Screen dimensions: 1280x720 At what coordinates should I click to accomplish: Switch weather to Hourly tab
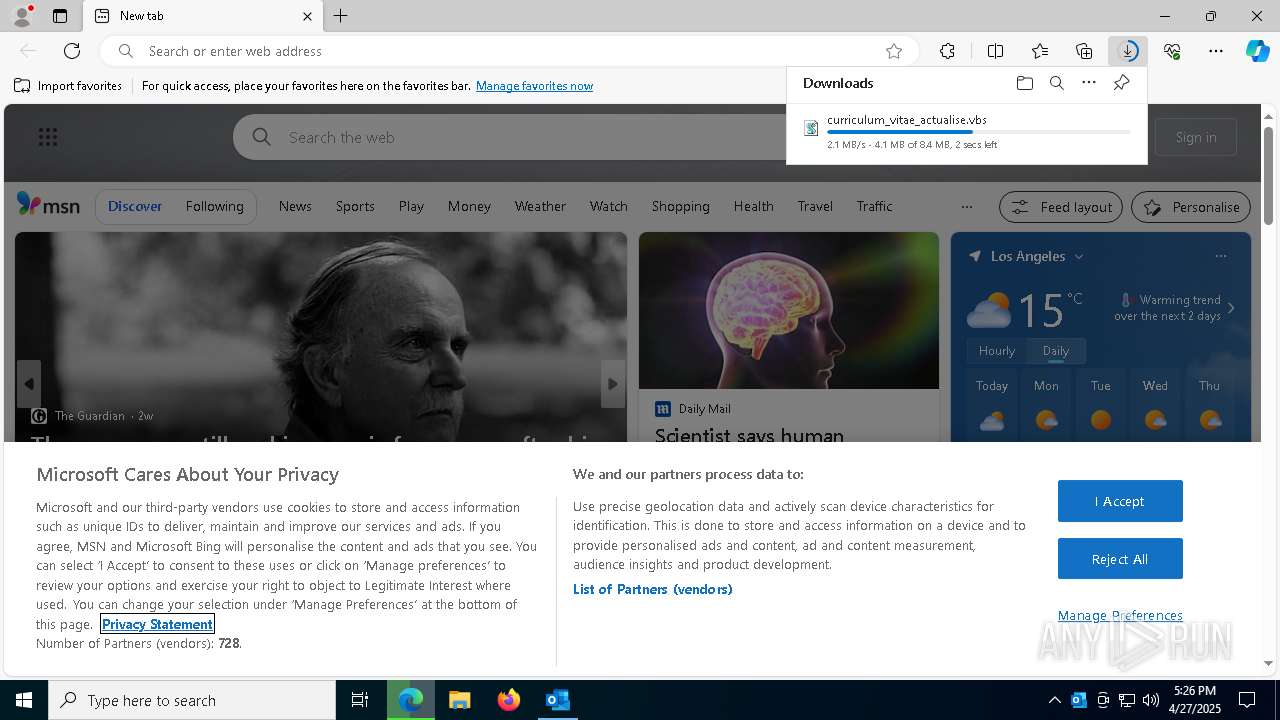(997, 351)
